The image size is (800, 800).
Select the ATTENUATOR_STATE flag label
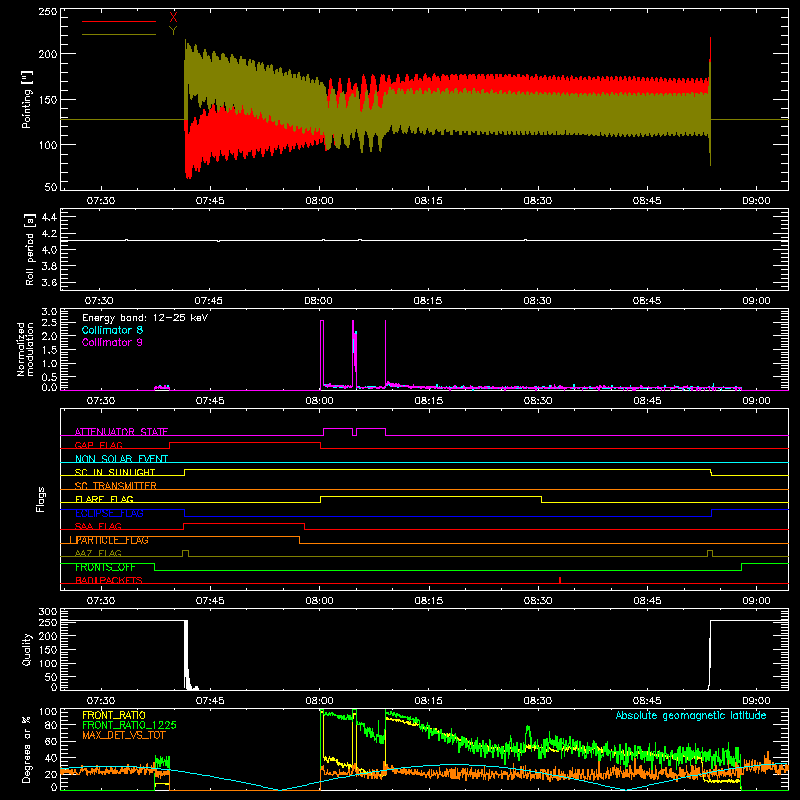point(121,432)
